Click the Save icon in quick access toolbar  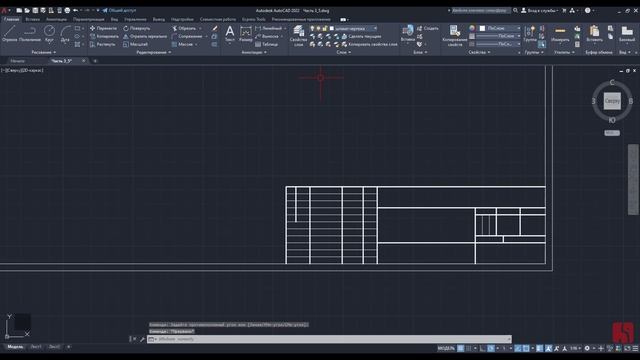35,11
